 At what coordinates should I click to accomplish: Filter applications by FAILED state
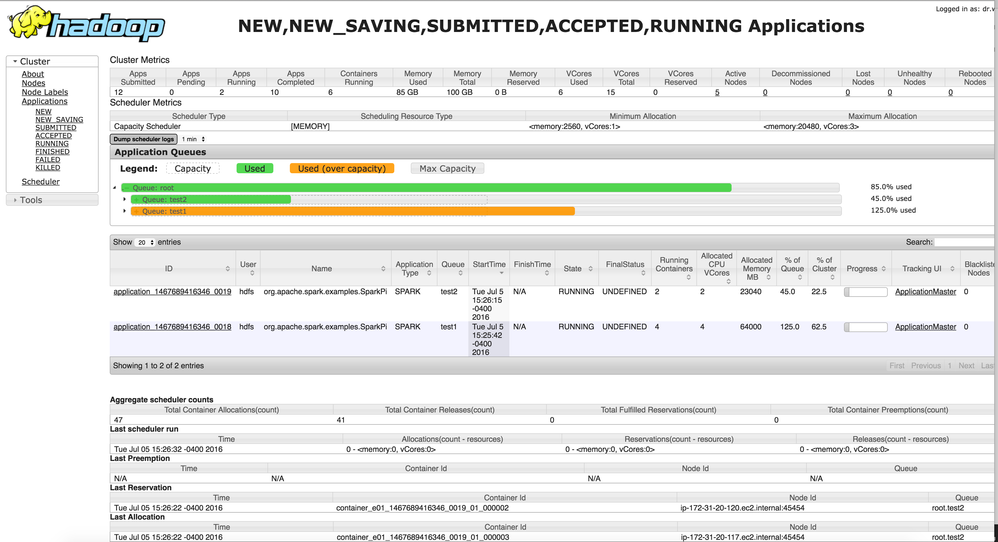pyautogui.click(x=48, y=160)
